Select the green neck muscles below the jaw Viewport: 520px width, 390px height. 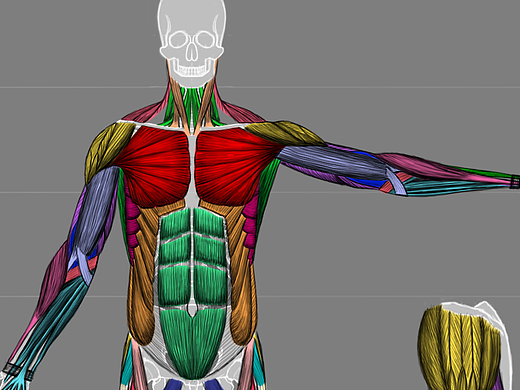[191, 105]
